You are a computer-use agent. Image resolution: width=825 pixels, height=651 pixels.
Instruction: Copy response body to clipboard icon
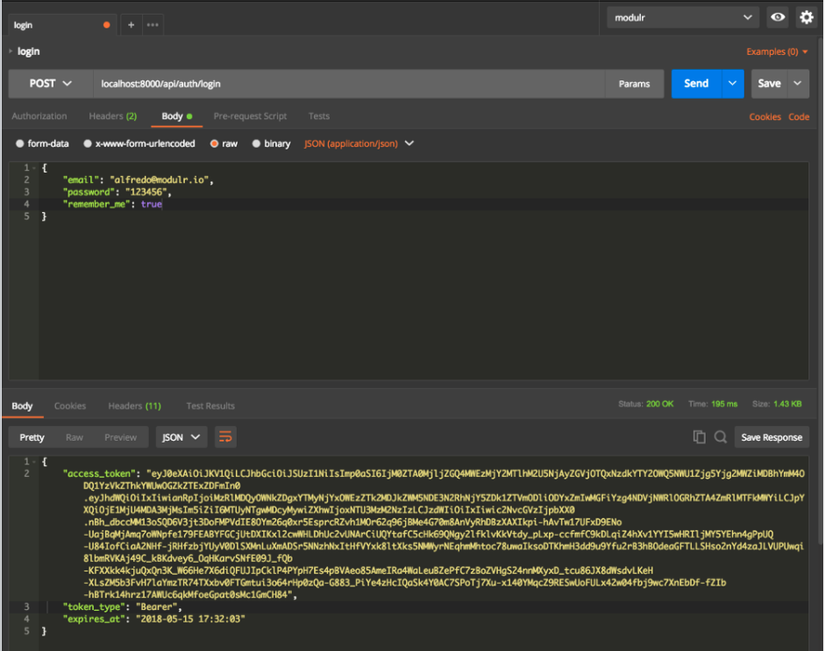click(x=699, y=437)
